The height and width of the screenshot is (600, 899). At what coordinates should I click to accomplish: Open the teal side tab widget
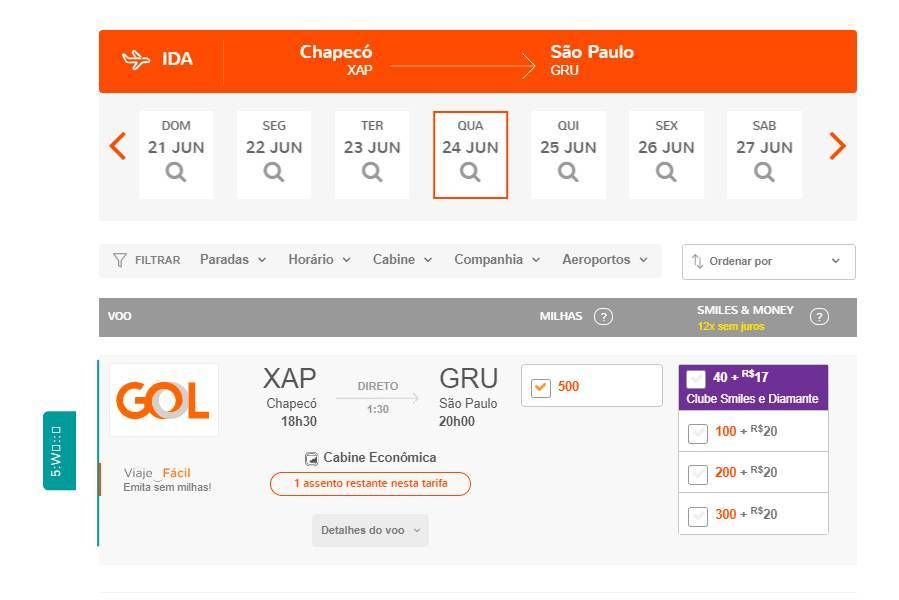click(60, 451)
